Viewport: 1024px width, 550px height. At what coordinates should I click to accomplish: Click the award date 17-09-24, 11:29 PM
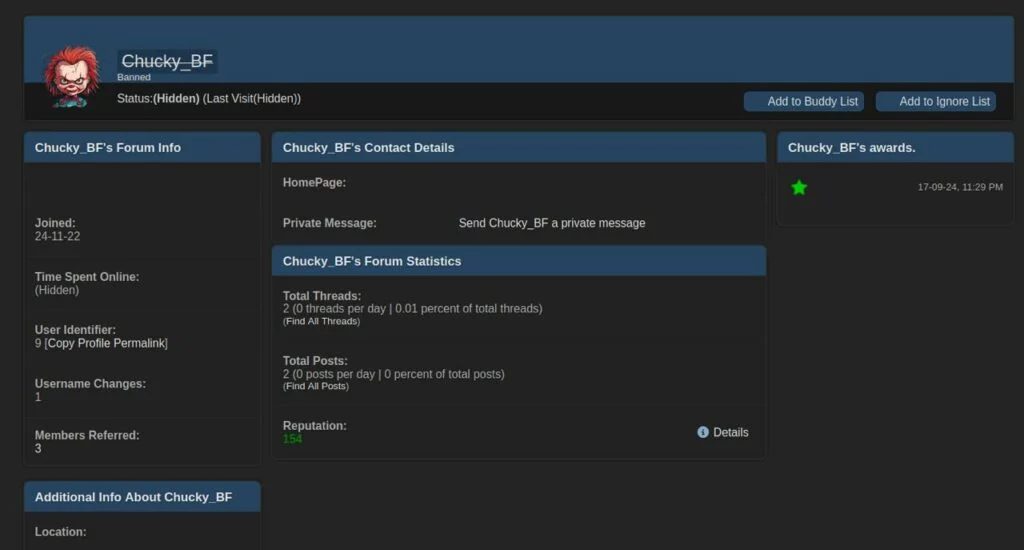point(959,187)
